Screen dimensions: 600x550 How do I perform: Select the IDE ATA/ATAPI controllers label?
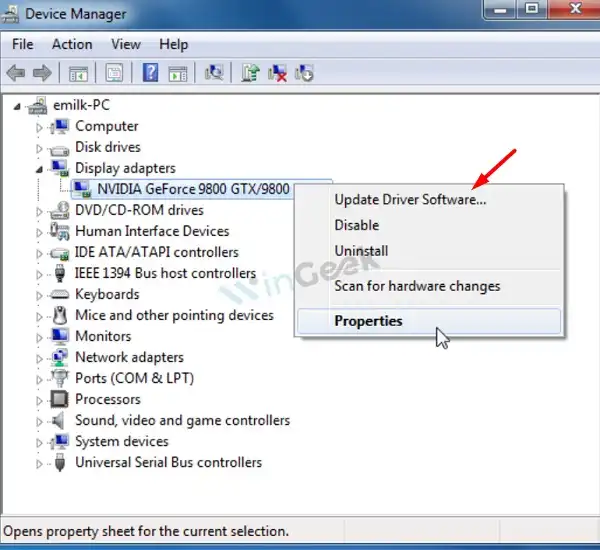coord(157,252)
